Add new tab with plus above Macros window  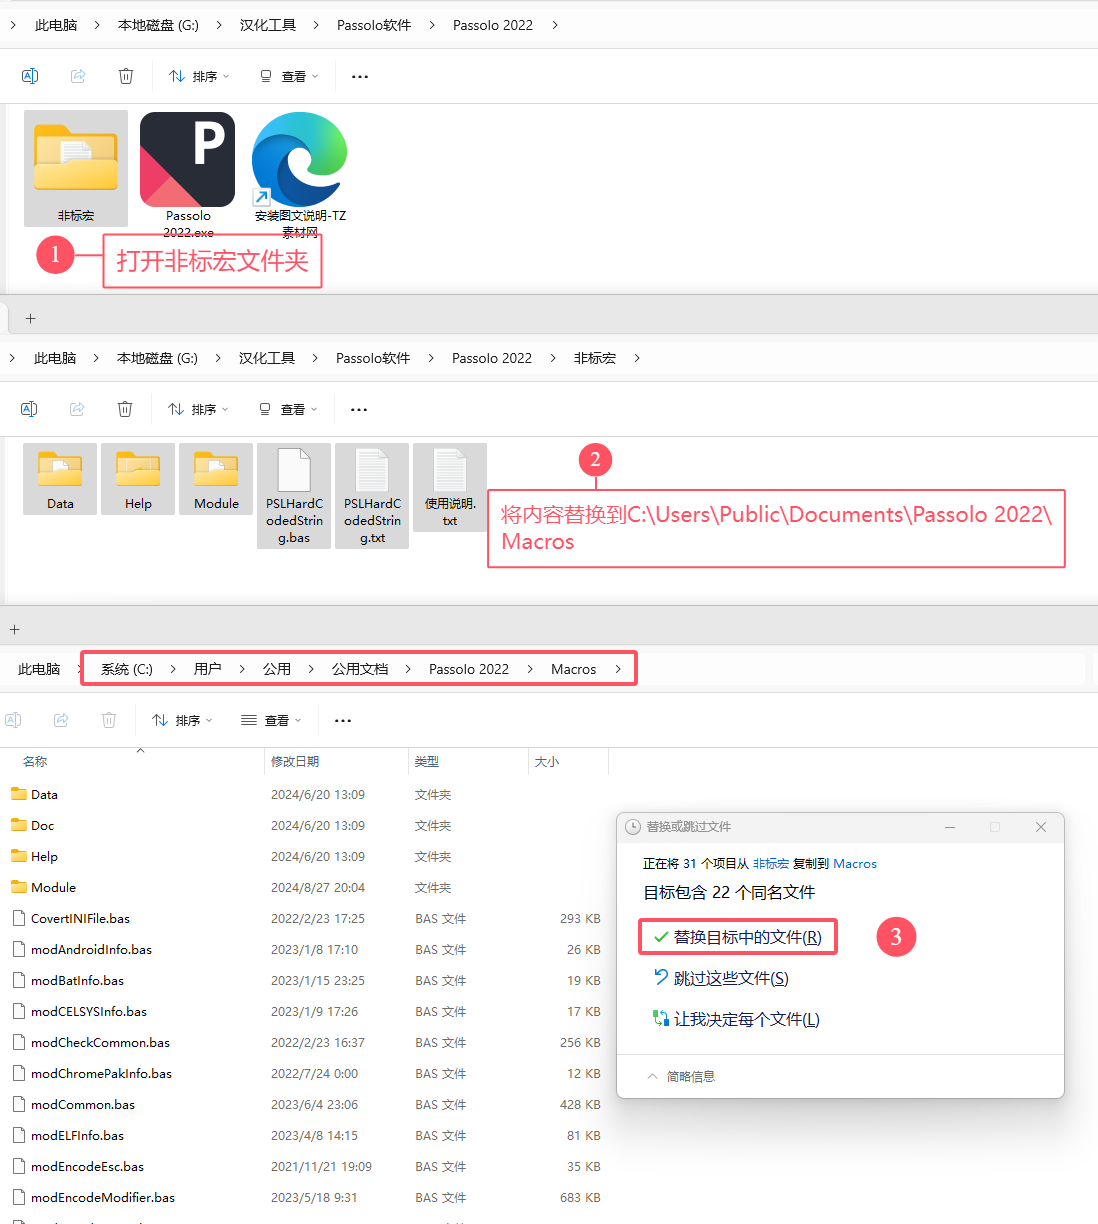point(14,629)
